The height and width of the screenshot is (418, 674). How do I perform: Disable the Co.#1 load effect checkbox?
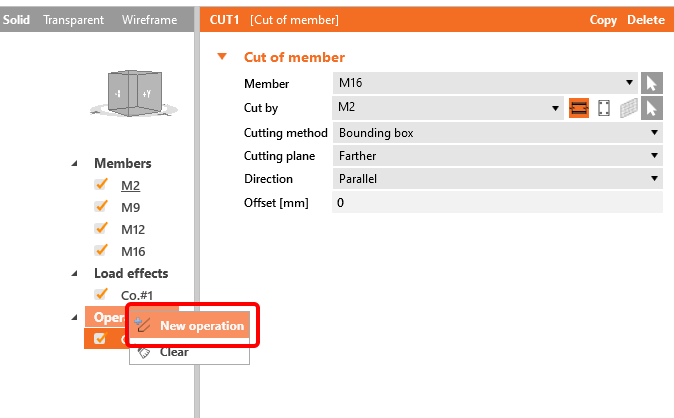(100, 295)
